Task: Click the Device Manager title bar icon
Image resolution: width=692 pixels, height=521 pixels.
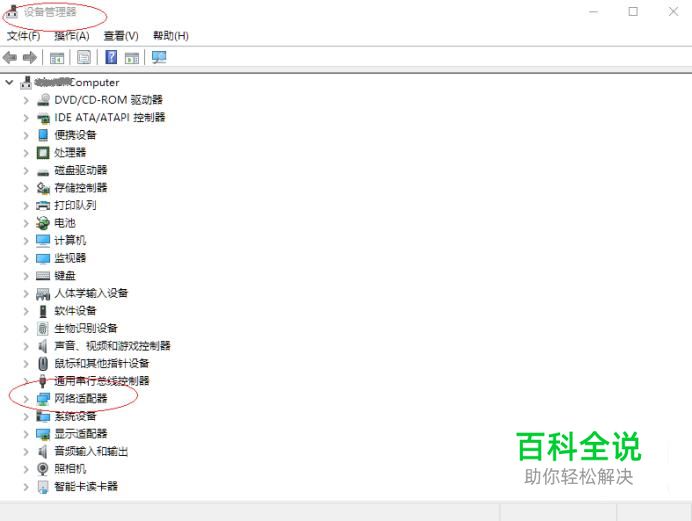Action: [x=11, y=11]
